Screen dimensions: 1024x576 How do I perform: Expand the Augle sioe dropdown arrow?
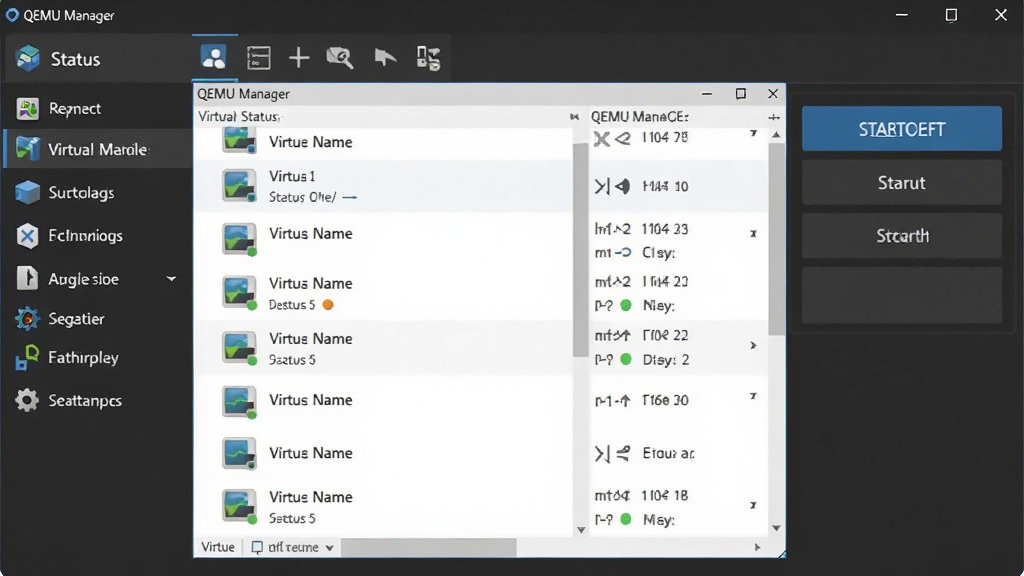click(x=171, y=279)
